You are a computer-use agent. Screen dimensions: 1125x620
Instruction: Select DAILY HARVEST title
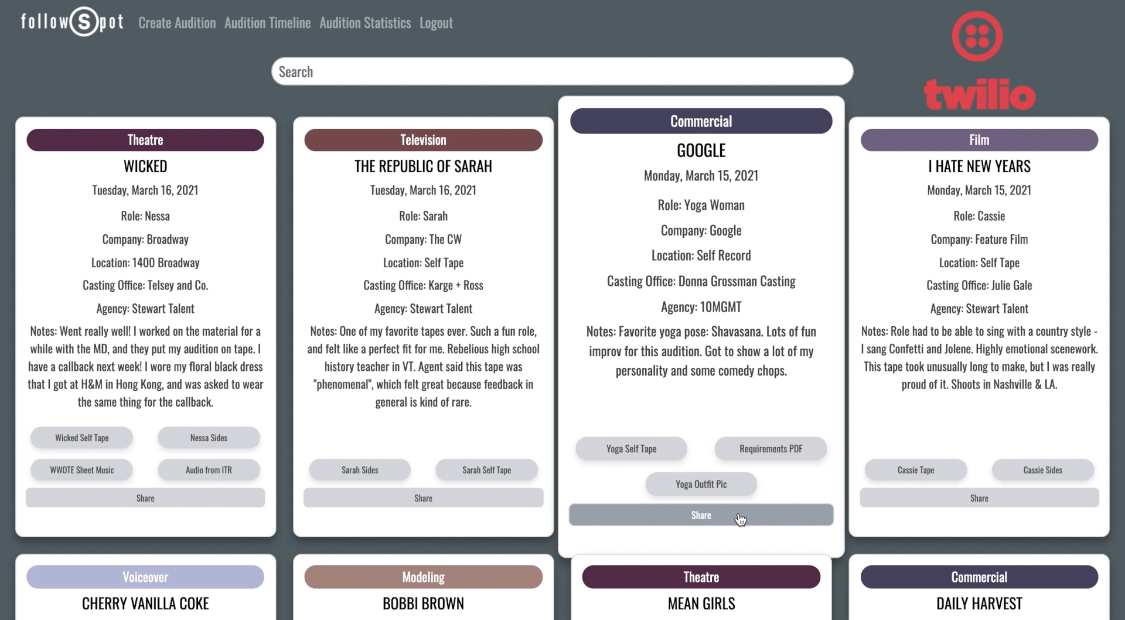click(x=979, y=604)
